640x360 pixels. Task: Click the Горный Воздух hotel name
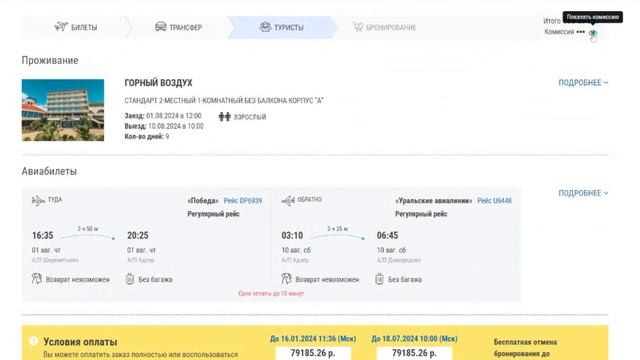tap(158, 83)
